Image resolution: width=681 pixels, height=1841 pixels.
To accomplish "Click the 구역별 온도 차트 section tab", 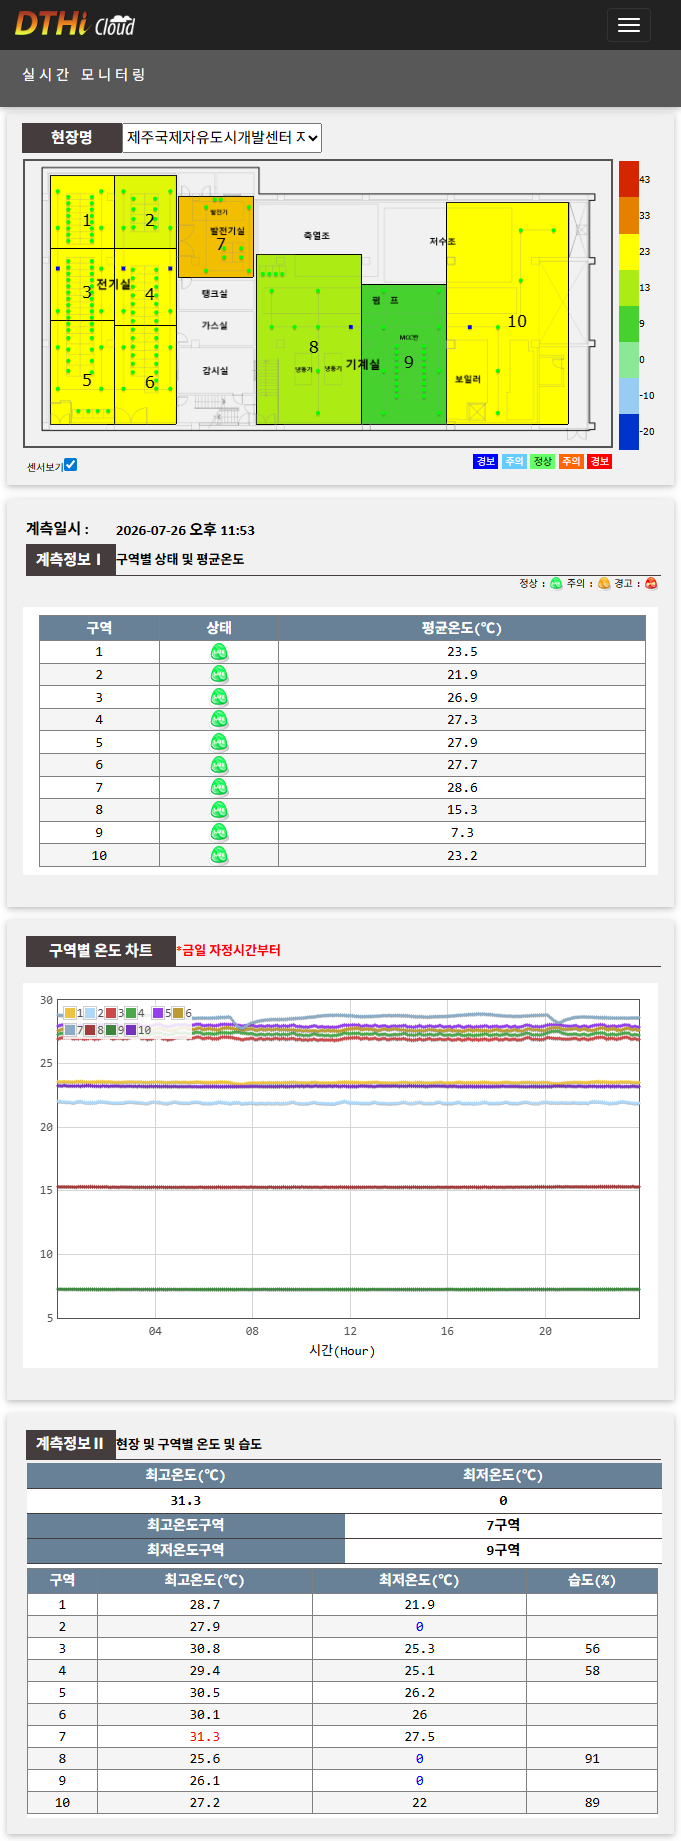I will pos(101,951).
